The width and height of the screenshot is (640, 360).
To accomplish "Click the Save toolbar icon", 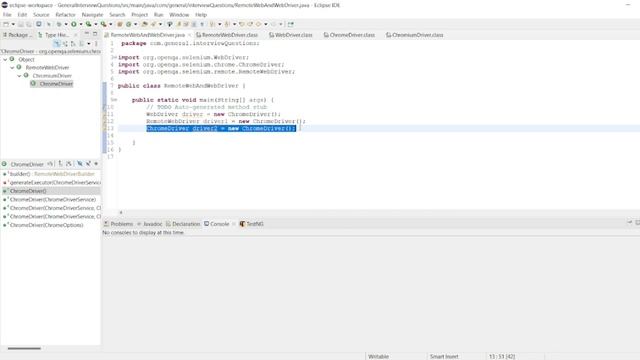I will click(x=20, y=24).
